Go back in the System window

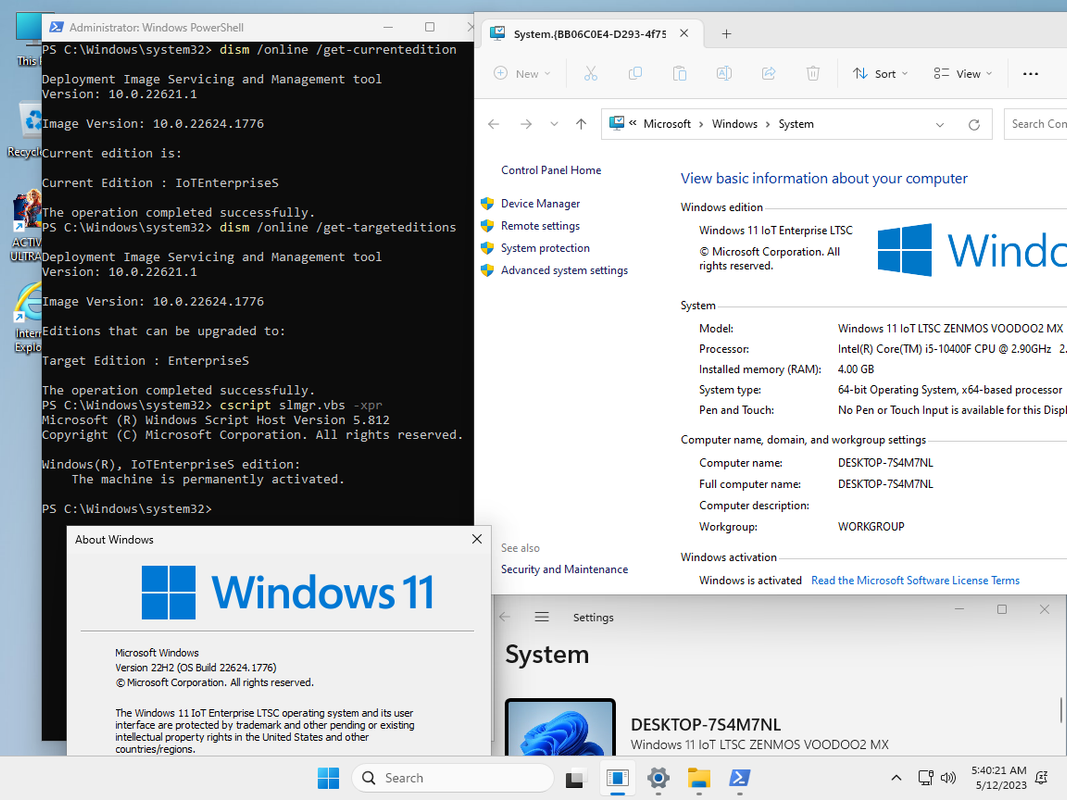(493, 124)
